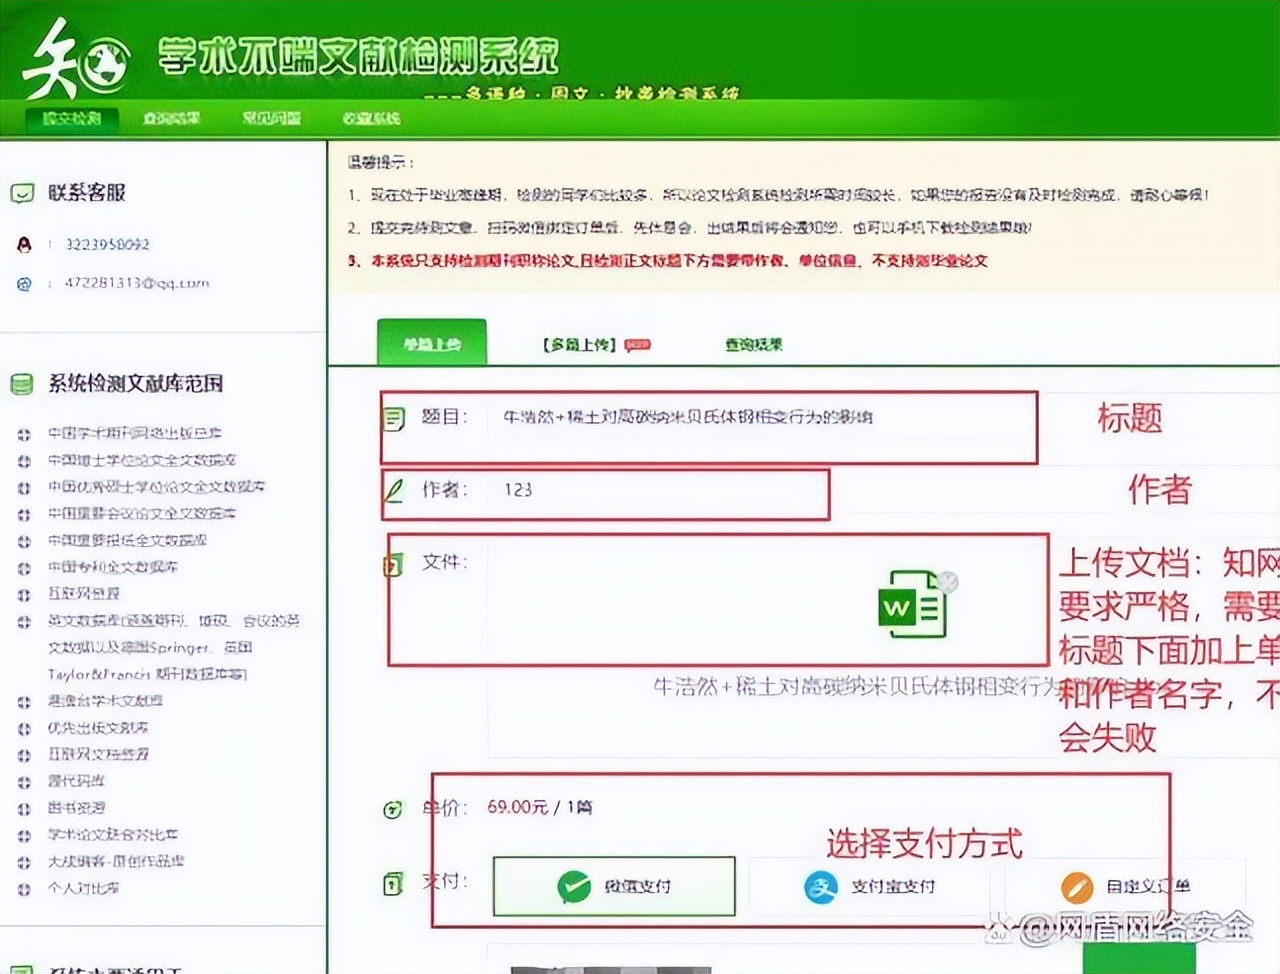The image size is (1280, 974).
Task: Click the 题目 title input field
Action: (760, 418)
